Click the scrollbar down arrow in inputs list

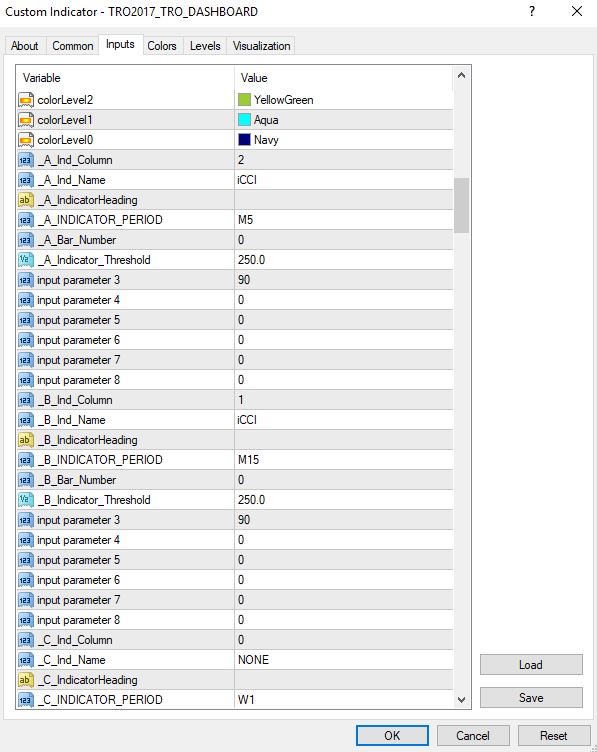click(x=461, y=700)
